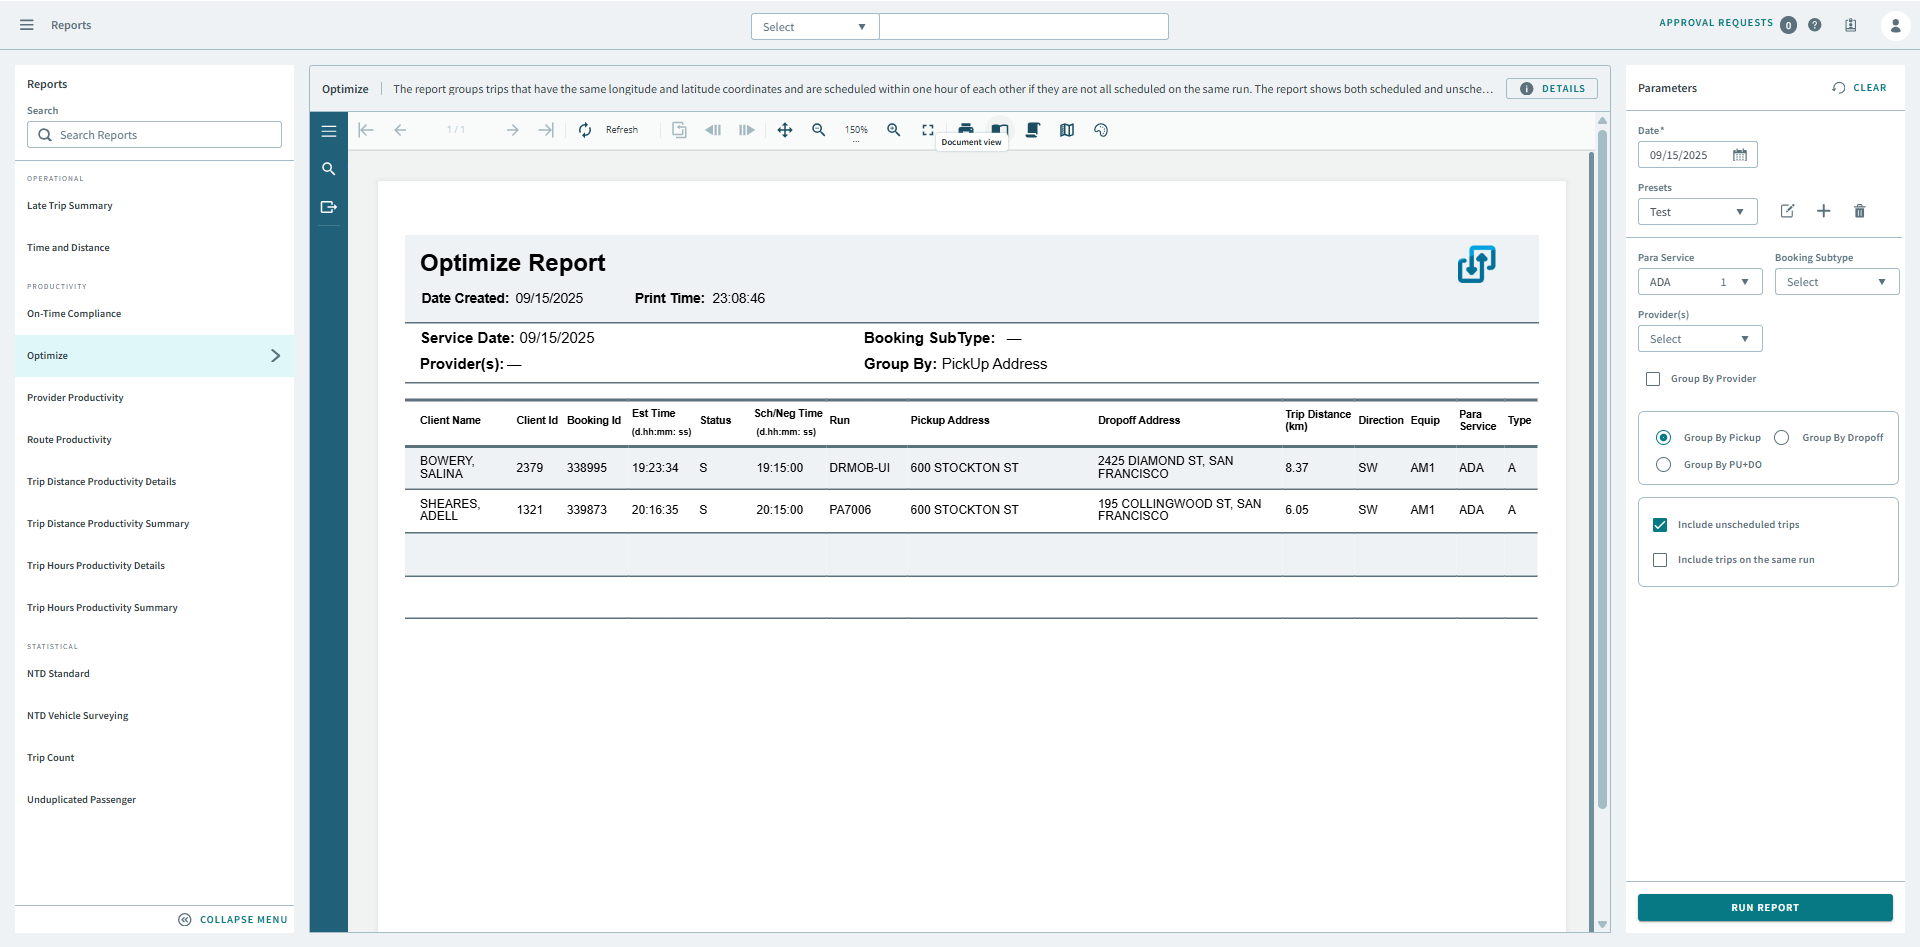Enable Group By Provider
1920x947 pixels.
1655,378
